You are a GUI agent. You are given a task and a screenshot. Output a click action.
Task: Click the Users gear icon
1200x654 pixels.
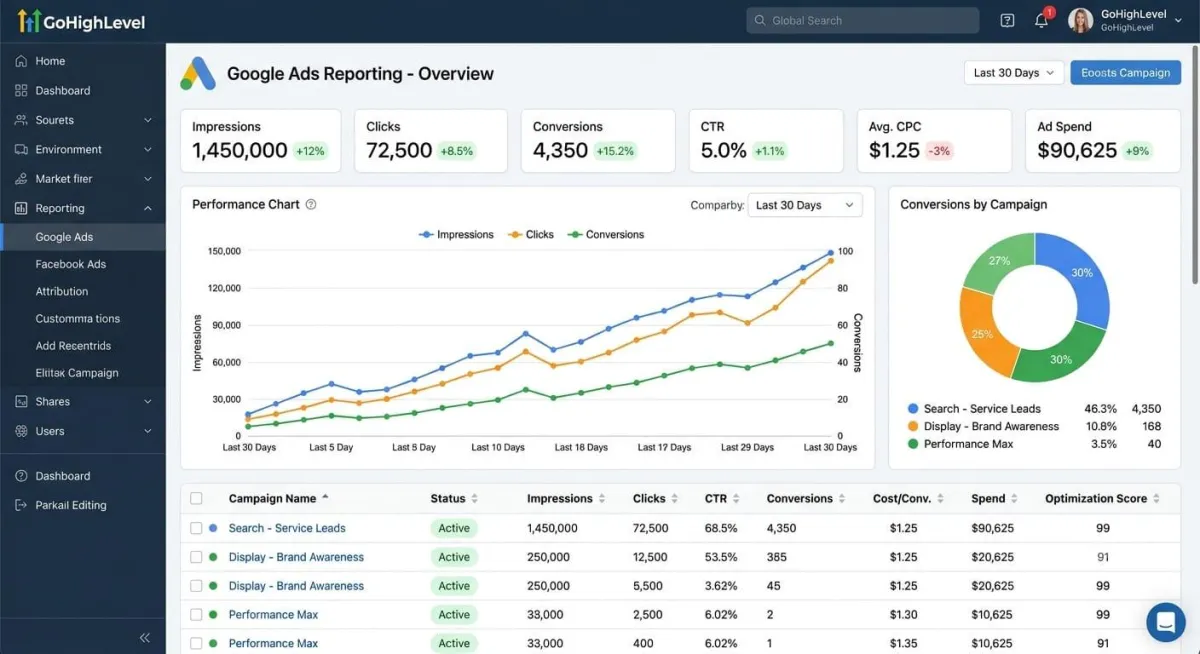pos(21,431)
